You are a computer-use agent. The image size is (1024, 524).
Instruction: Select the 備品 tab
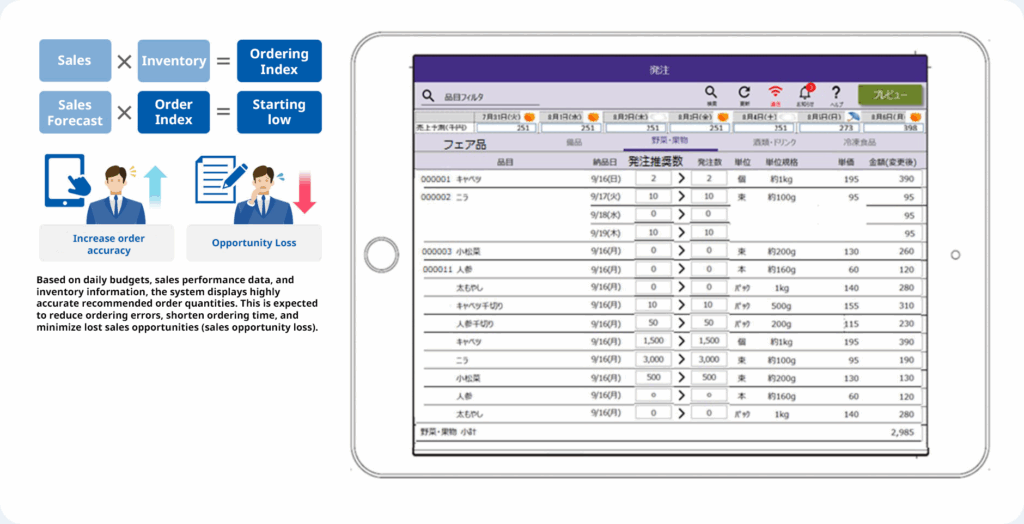(574, 144)
